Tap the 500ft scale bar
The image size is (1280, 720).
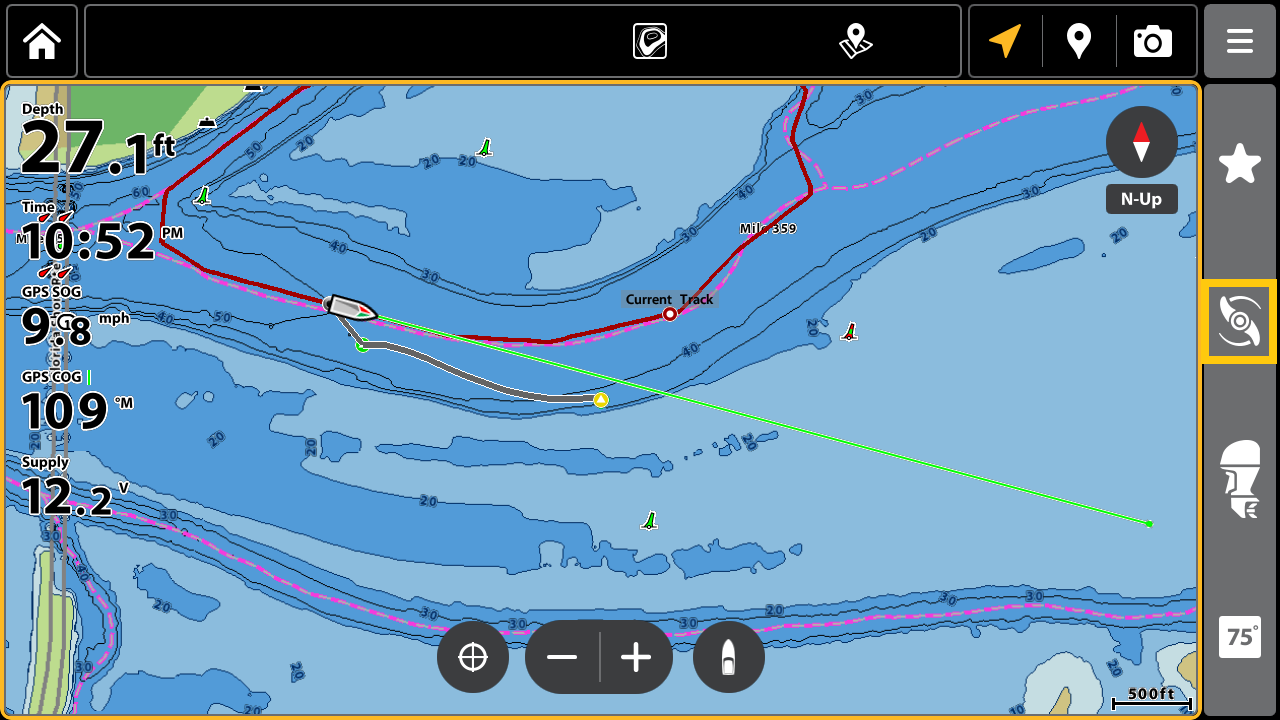click(1151, 698)
